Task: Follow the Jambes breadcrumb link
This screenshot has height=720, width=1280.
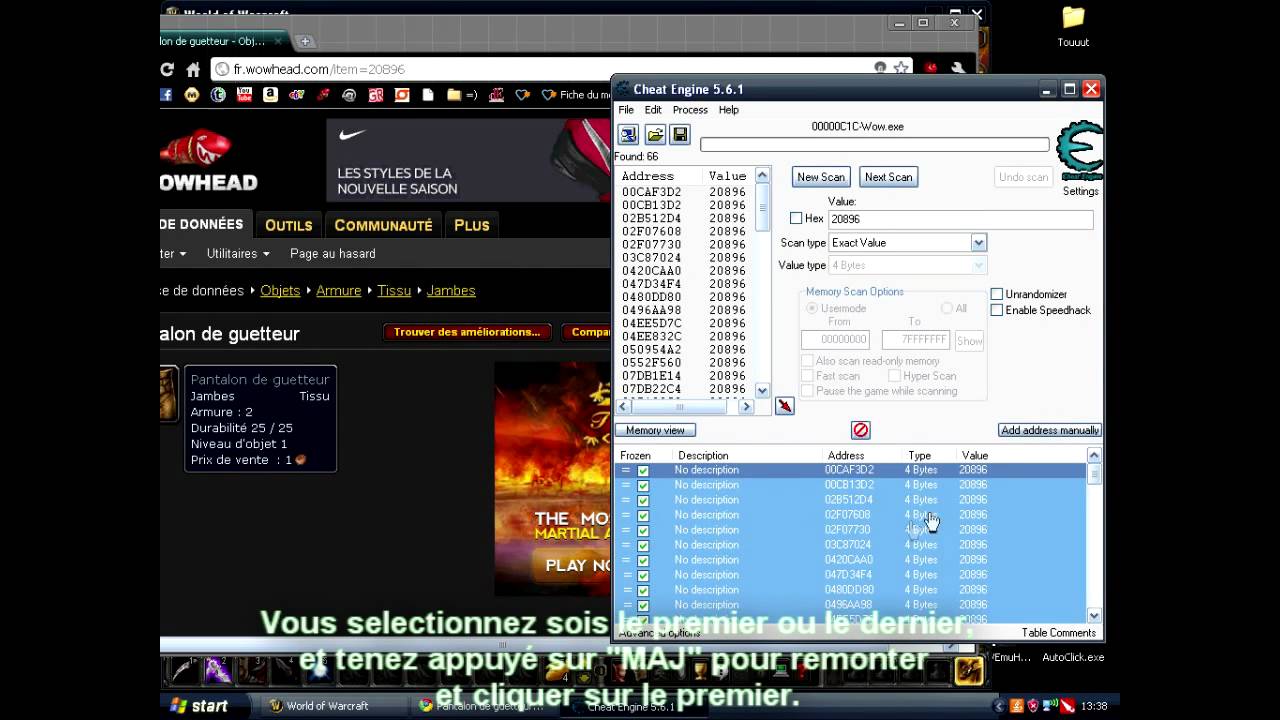Action: tap(451, 290)
